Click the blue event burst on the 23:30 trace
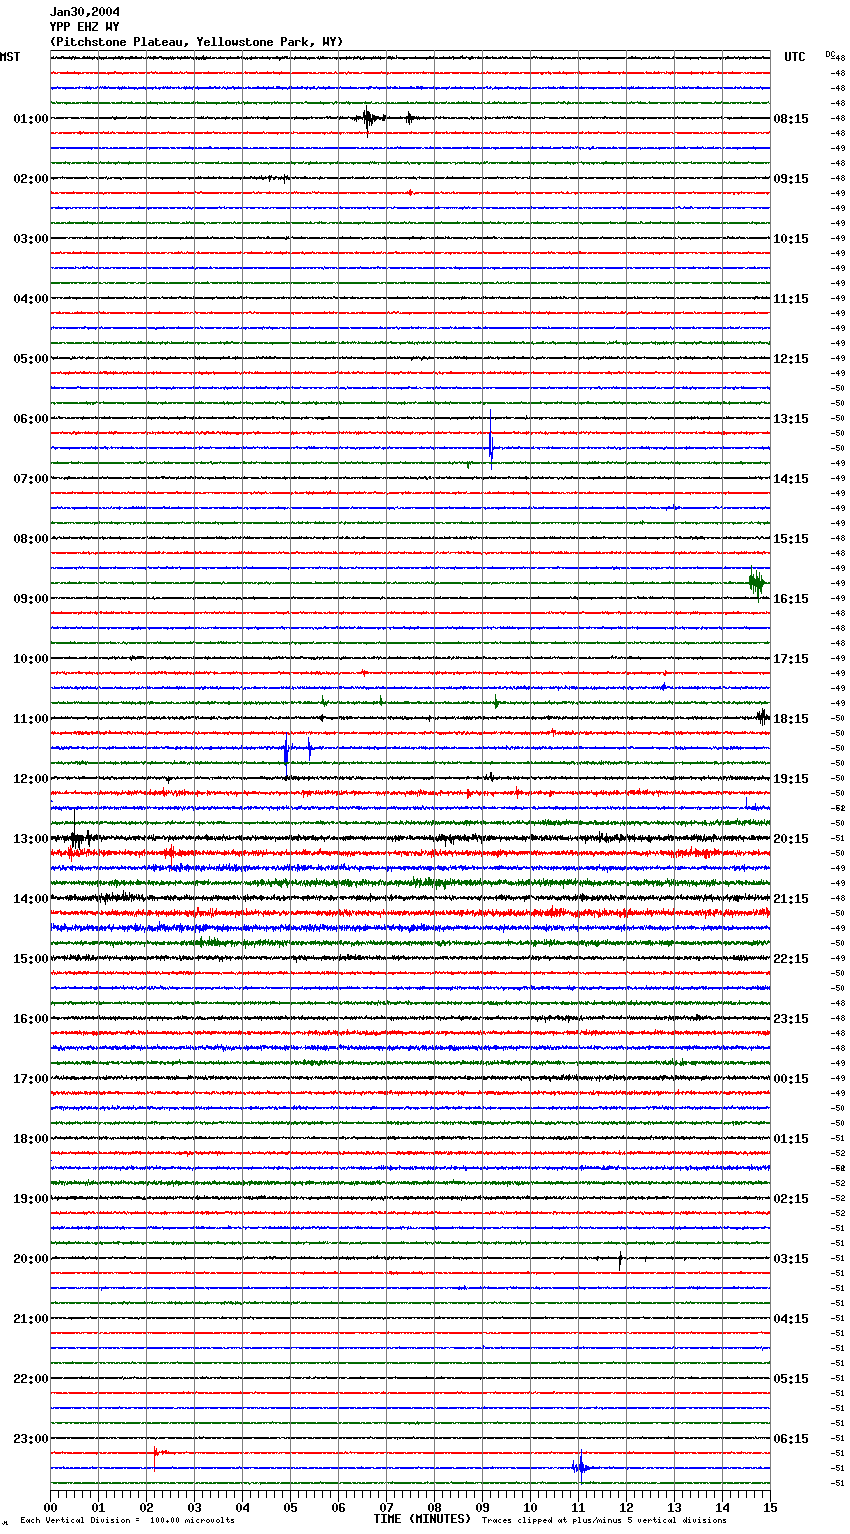Viewport: 850px width, 1534px height. [581, 1467]
